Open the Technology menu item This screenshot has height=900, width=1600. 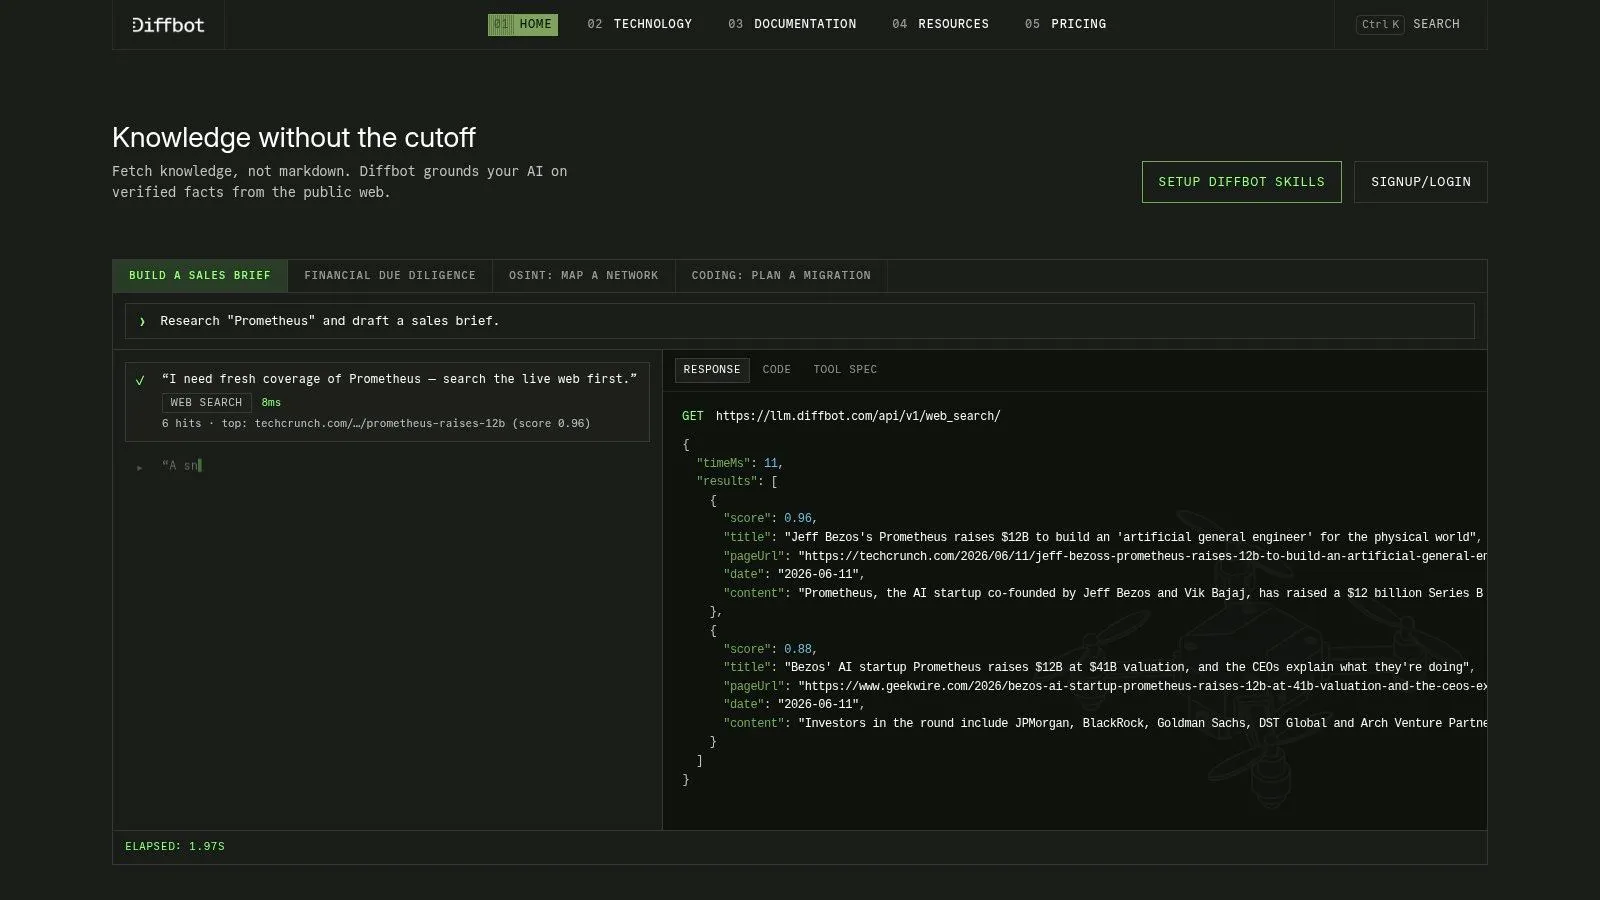click(x=640, y=24)
